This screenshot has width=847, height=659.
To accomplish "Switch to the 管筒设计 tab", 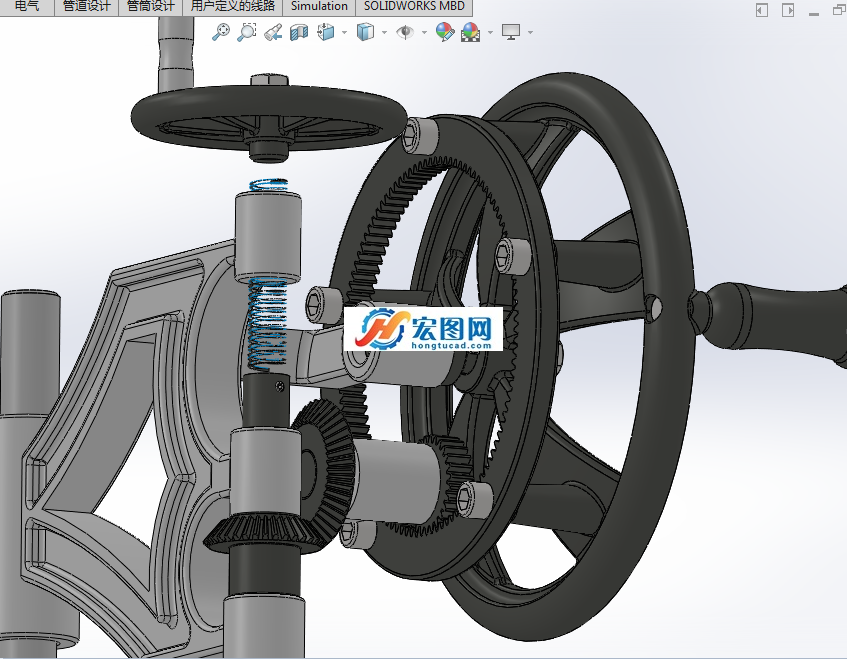I will tap(150, 6).
